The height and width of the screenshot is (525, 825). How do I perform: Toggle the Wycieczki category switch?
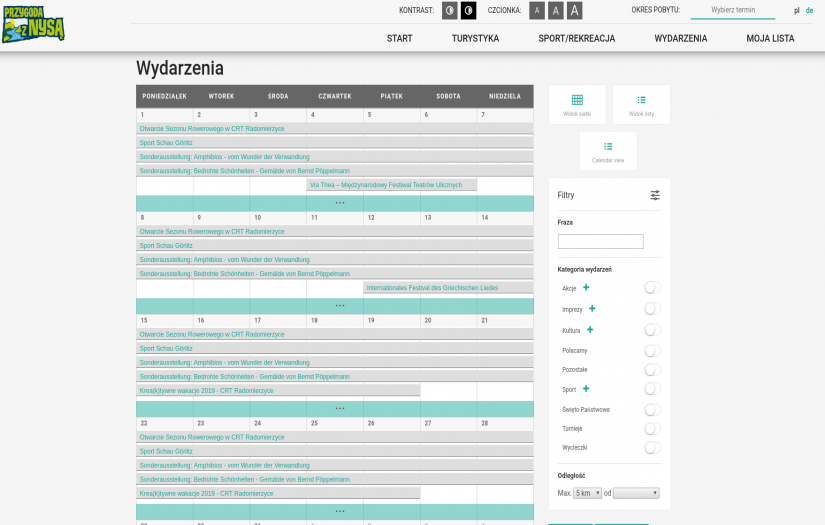click(x=652, y=448)
